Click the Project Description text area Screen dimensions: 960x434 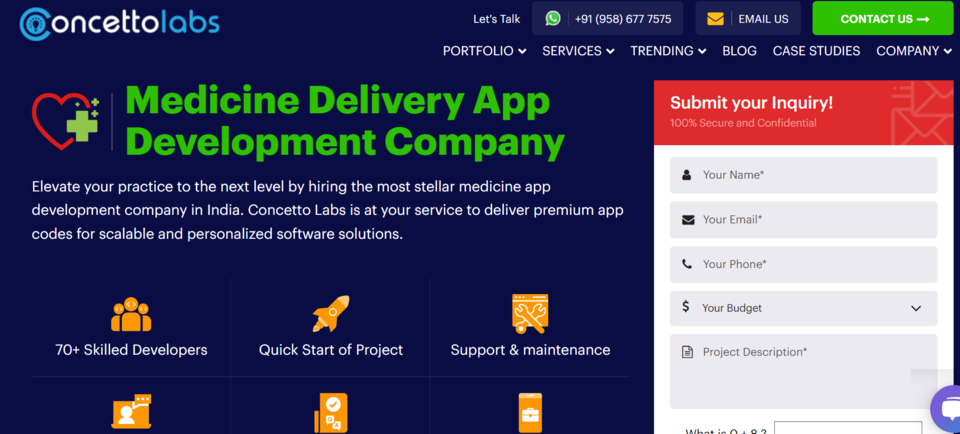[803, 371]
